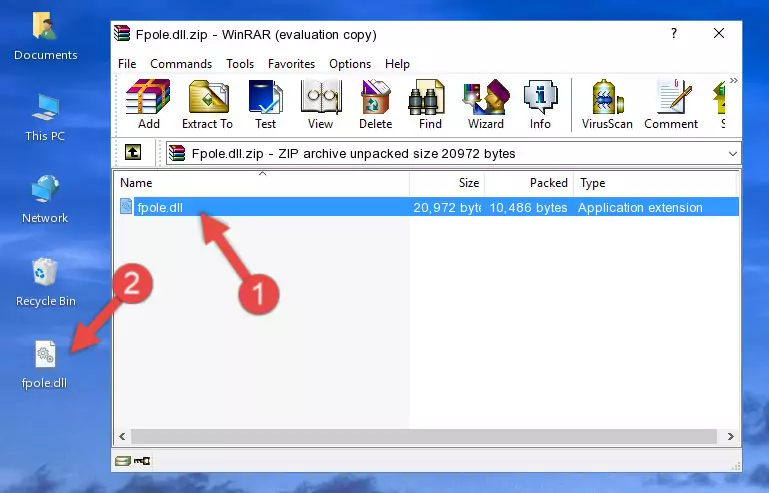The image size is (769, 493).
Task: Click the 10,486 bytes packed value
Action: coord(528,208)
